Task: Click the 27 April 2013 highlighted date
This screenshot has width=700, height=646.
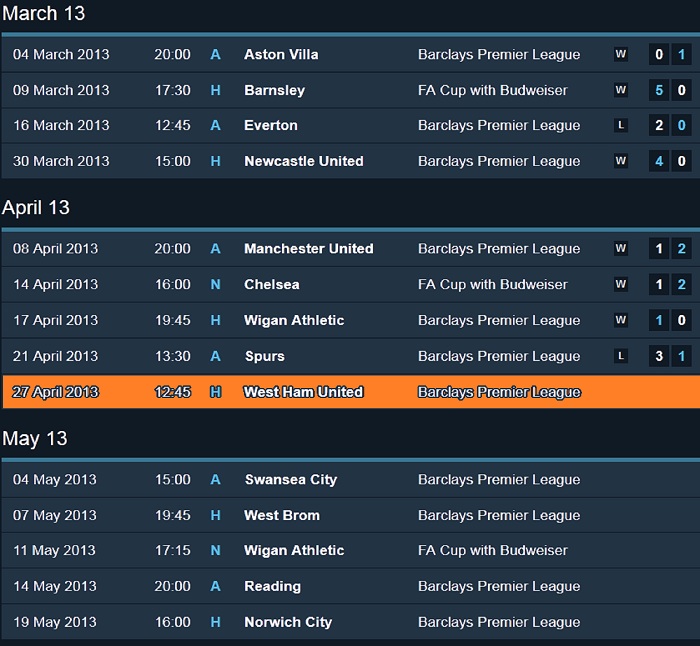Action: (55, 392)
